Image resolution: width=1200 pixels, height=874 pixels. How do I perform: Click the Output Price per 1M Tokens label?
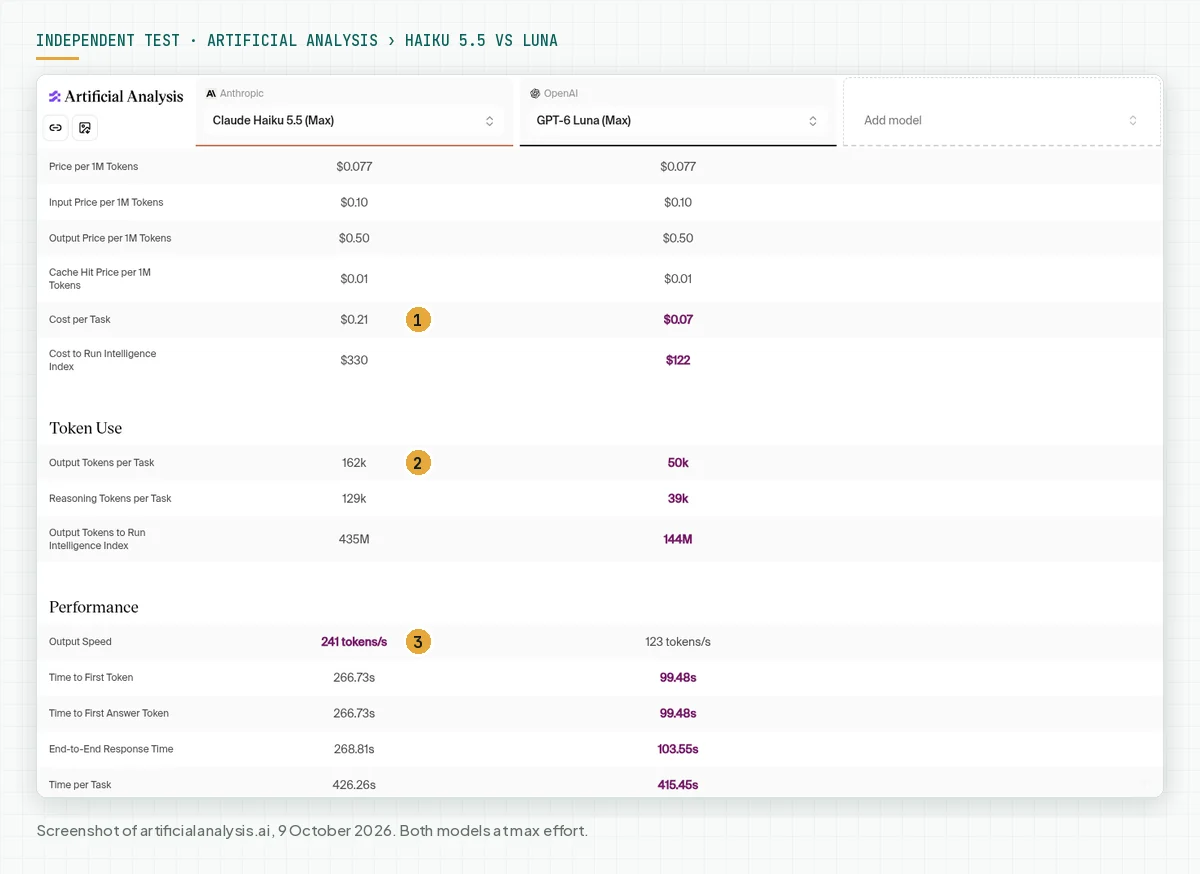tap(110, 239)
